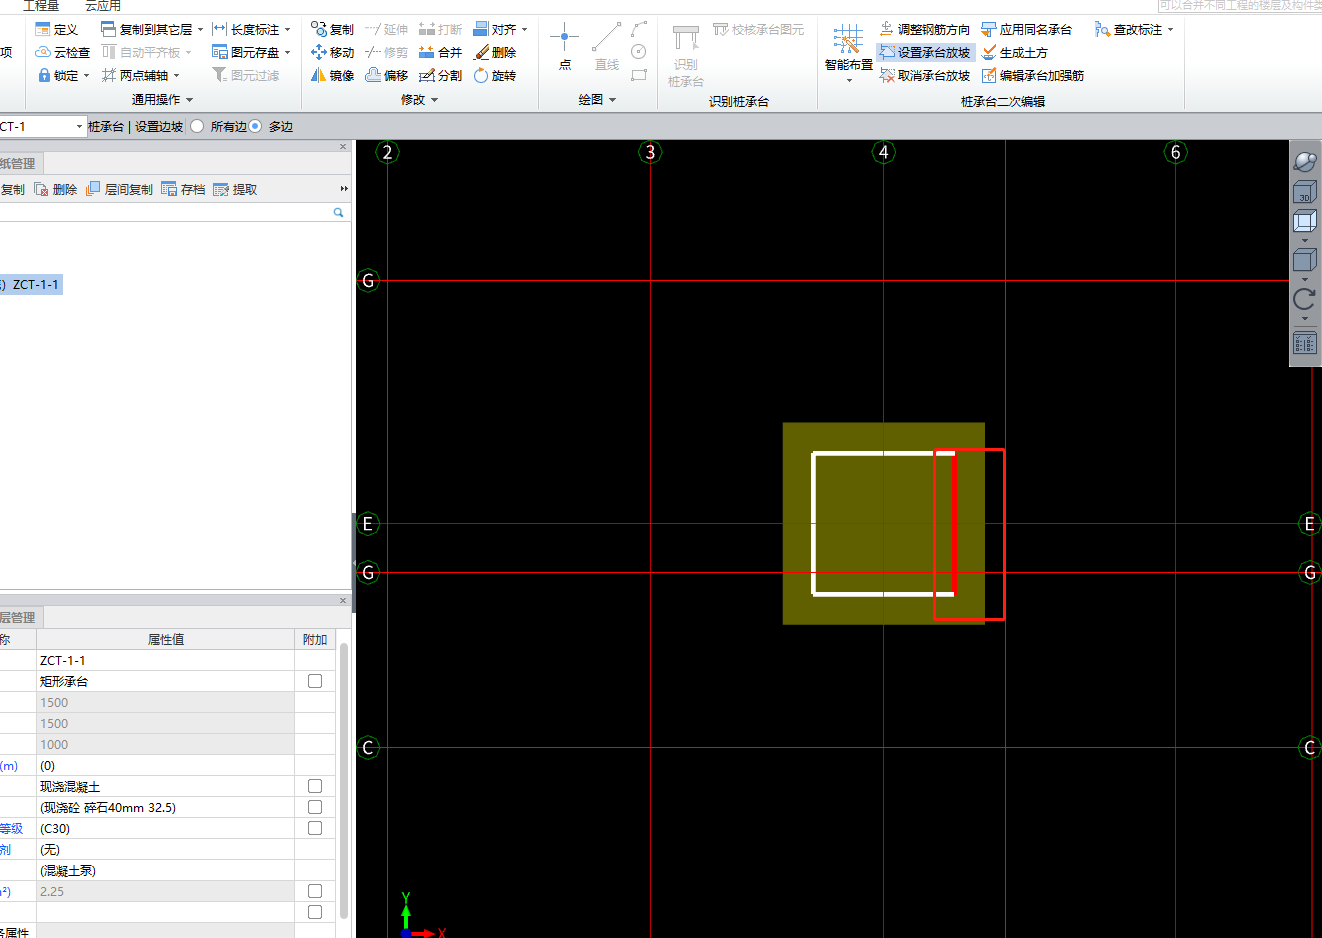Click the 锁定 lock icon
Viewport: 1322px width, 938px height.
click(43, 75)
